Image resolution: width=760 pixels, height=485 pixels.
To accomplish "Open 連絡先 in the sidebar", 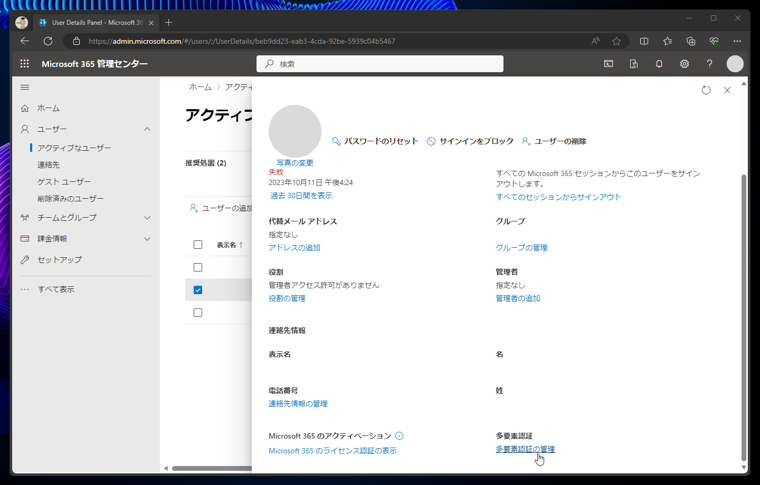I will coord(48,165).
